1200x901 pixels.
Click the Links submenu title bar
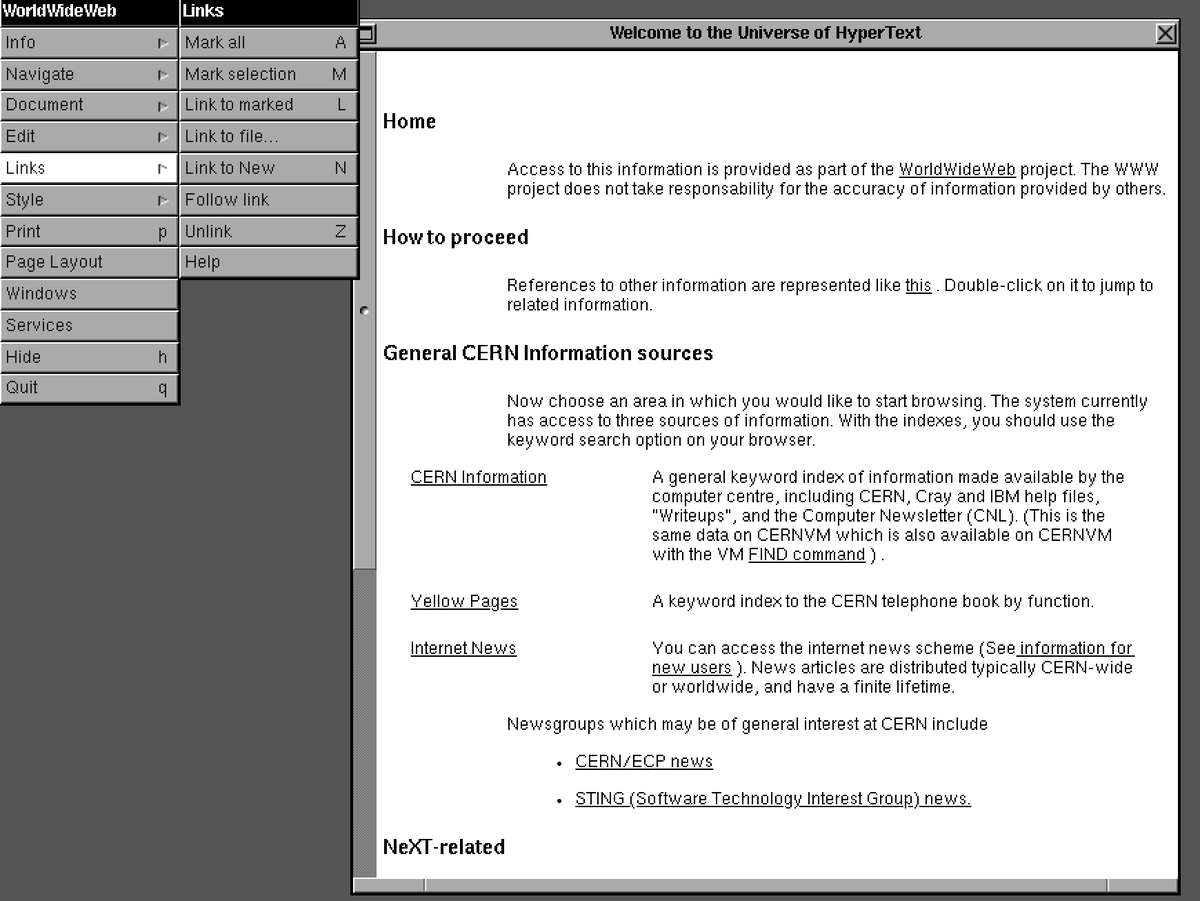pyautogui.click(x=269, y=12)
